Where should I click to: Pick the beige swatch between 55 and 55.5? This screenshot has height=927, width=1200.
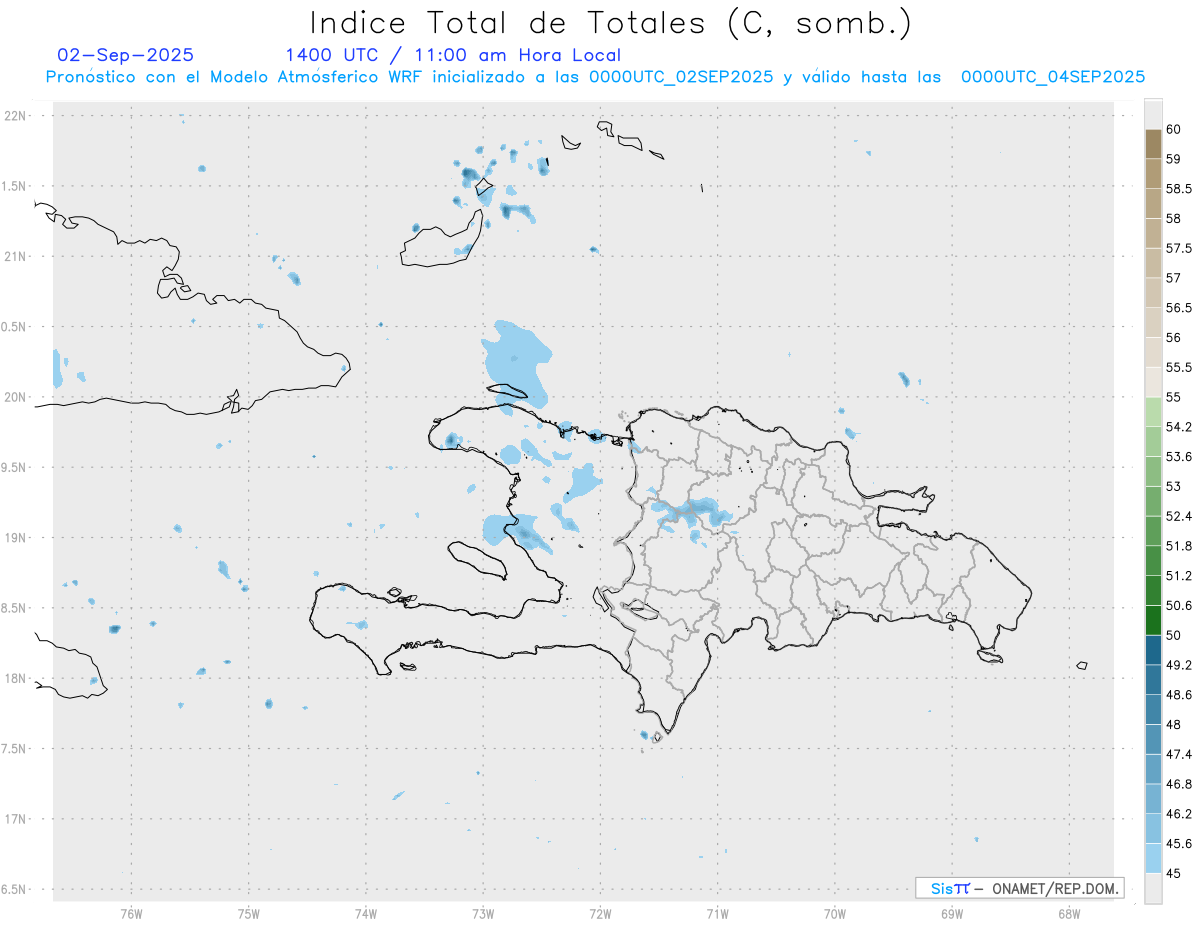[1153, 382]
